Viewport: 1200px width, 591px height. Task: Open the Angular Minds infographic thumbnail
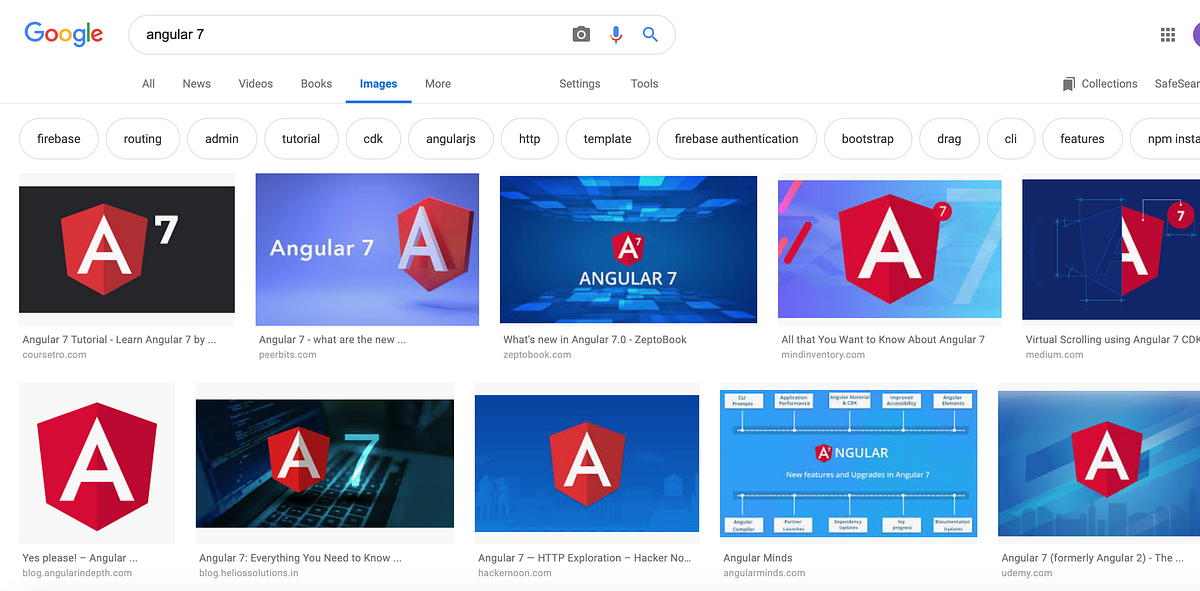tap(848, 463)
